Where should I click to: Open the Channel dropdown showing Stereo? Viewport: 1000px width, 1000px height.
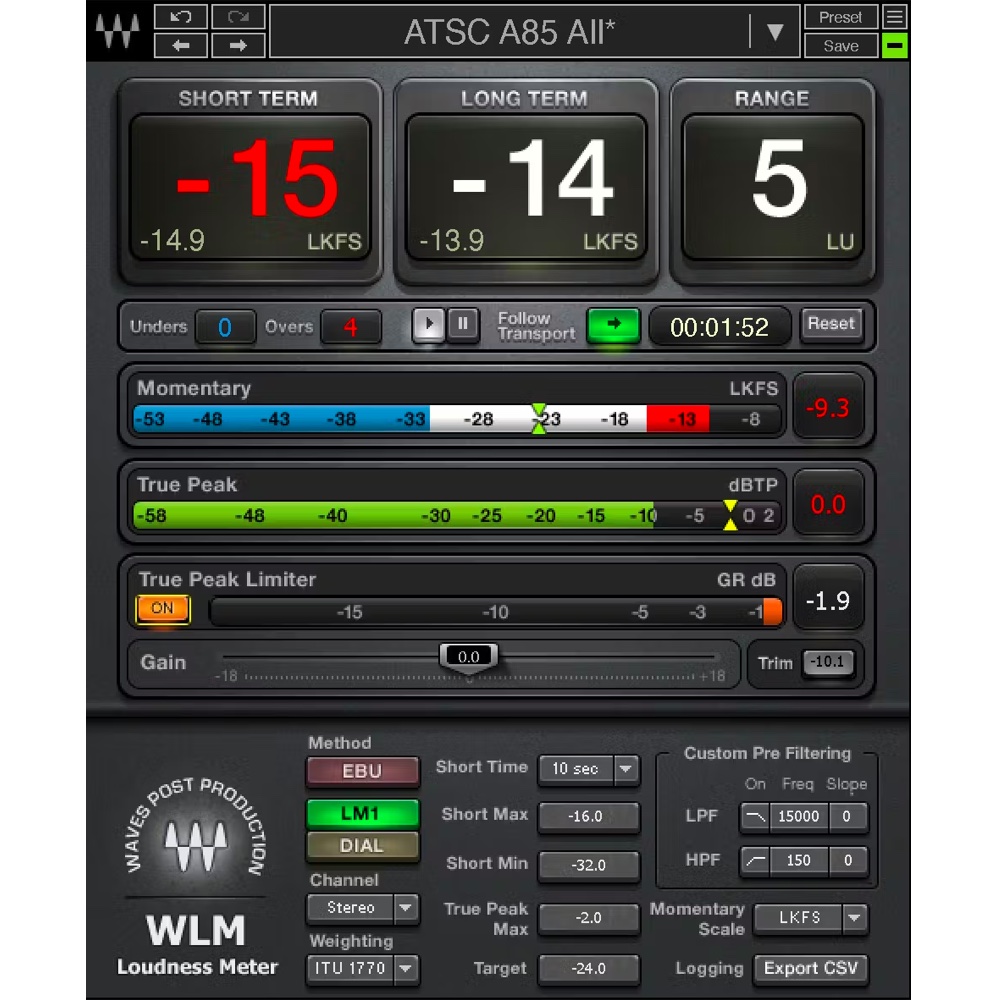click(x=362, y=908)
